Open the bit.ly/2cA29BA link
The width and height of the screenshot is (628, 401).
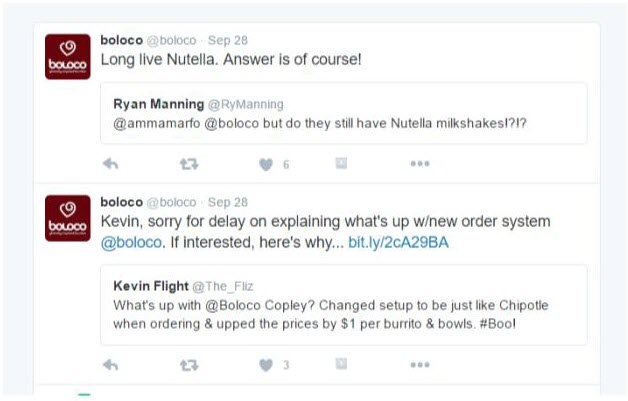[x=398, y=243]
